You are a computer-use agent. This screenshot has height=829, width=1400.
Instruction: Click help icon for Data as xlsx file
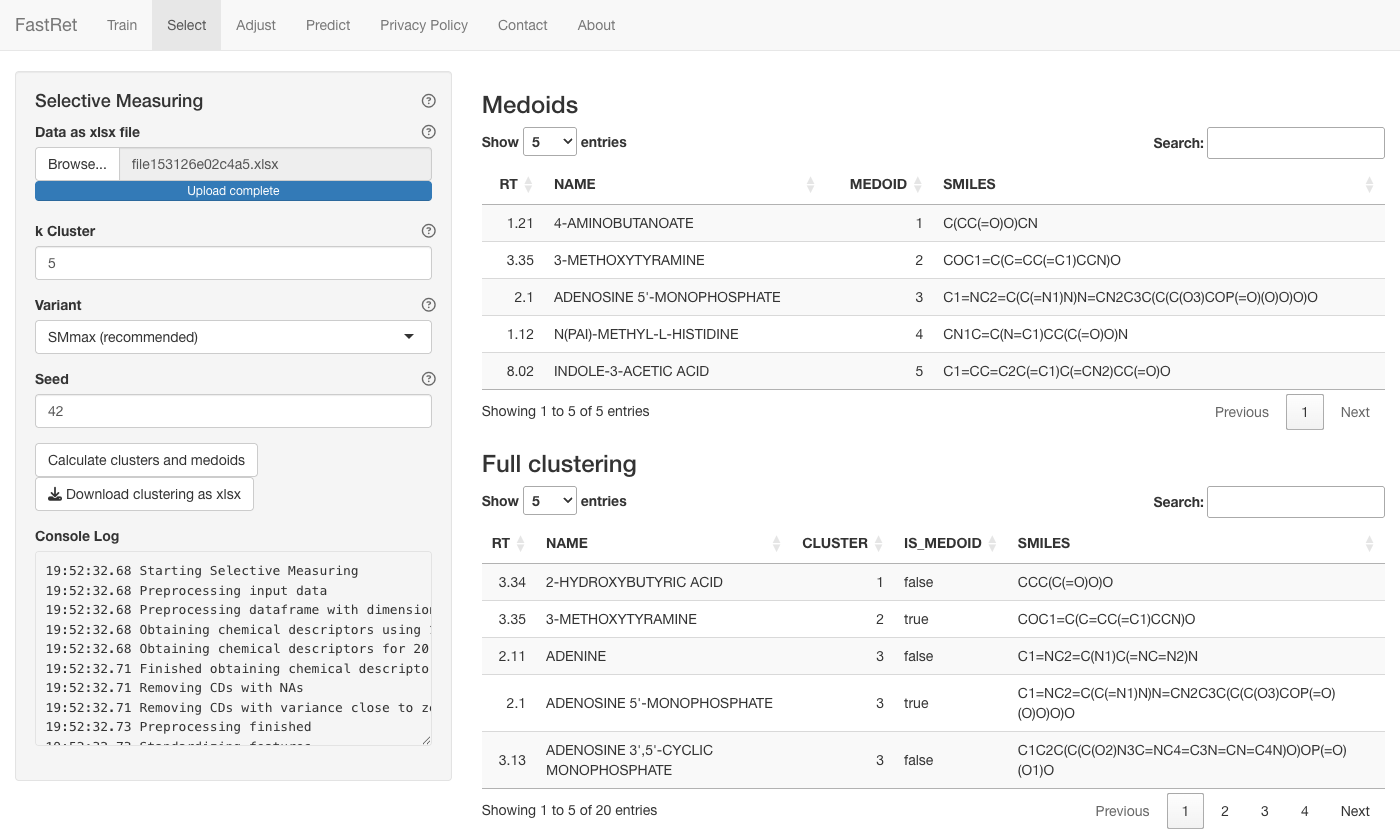pyautogui.click(x=429, y=132)
